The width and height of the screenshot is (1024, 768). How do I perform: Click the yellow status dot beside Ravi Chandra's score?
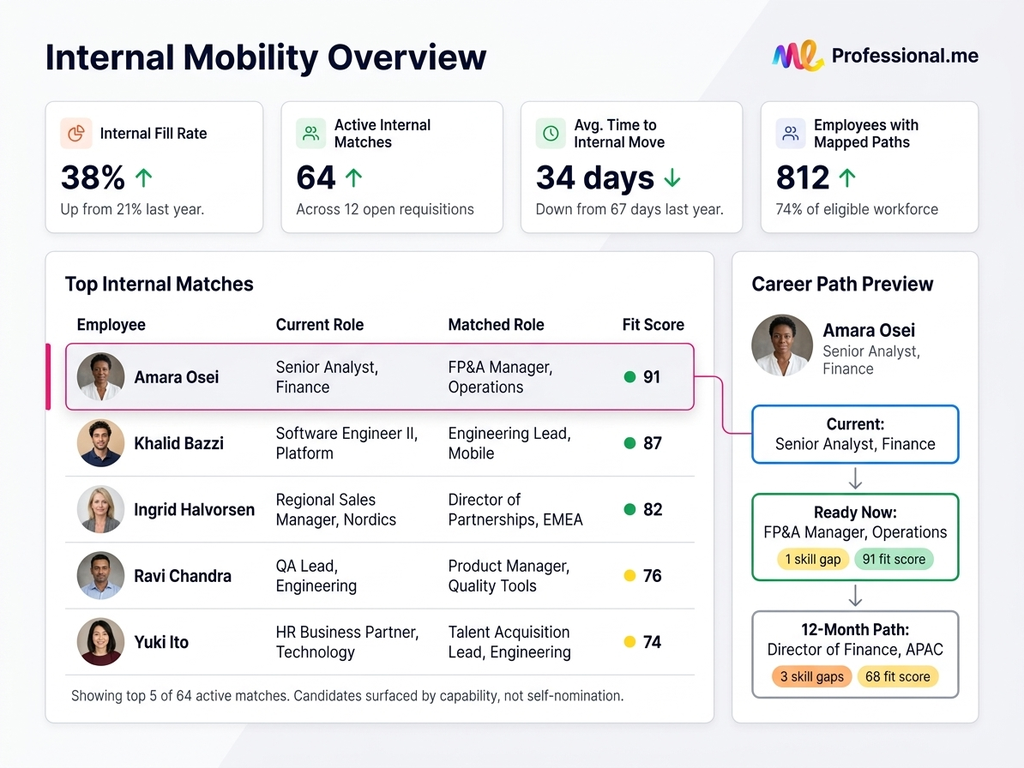tap(630, 576)
